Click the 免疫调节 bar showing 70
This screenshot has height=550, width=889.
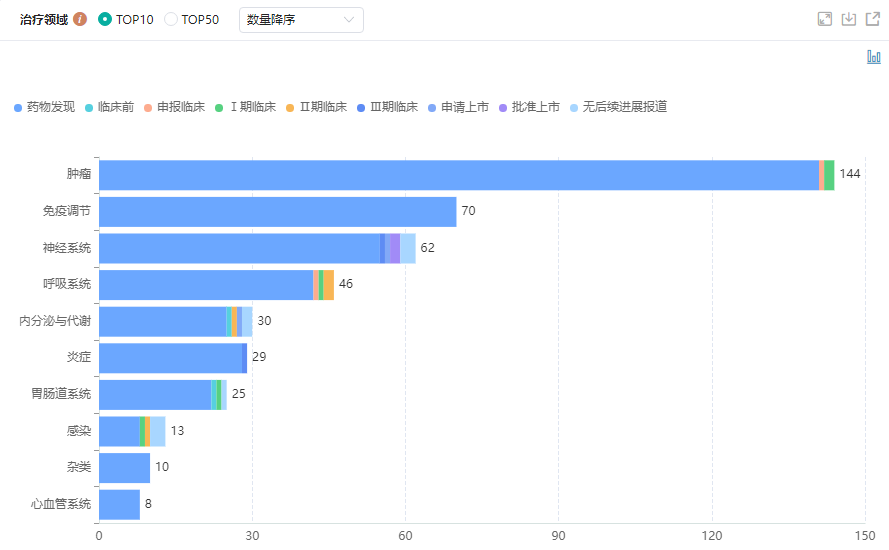pyautogui.click(x=277, y=212)
